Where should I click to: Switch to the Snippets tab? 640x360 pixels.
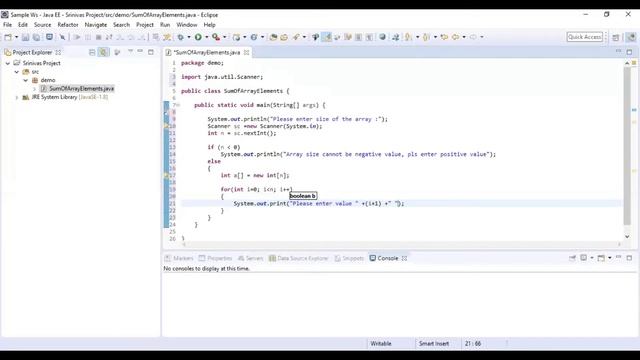point(349,258)
